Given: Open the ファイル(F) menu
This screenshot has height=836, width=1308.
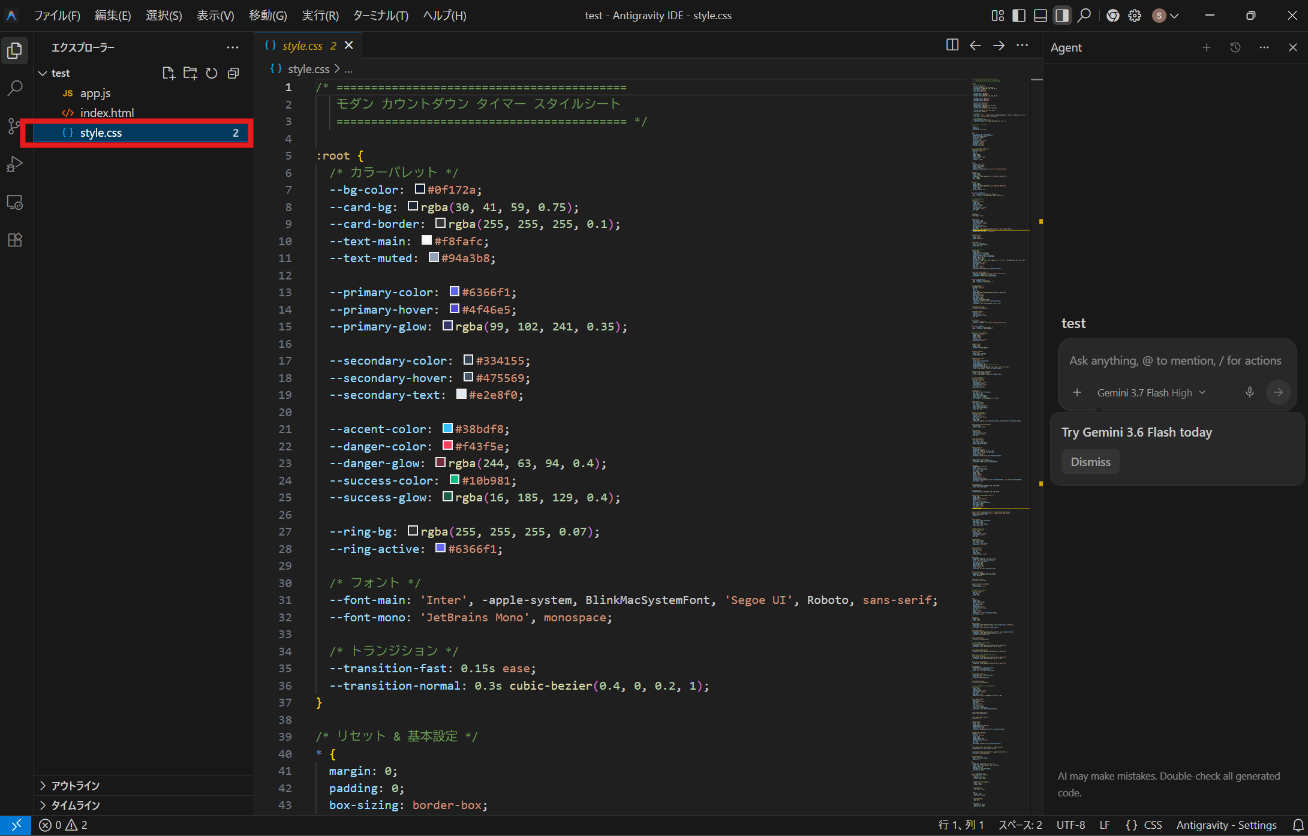Looking at the screenshot, I should point(57,16).
